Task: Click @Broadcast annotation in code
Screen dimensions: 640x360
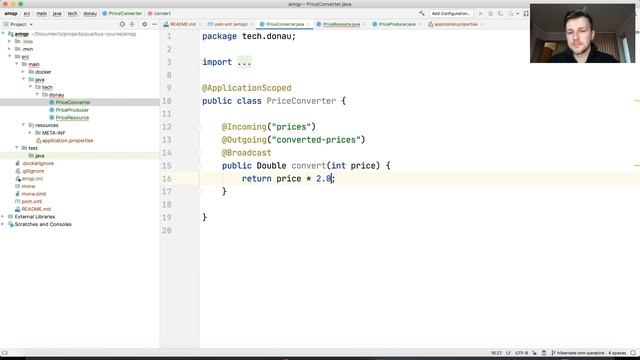Action: click(247, 153)
